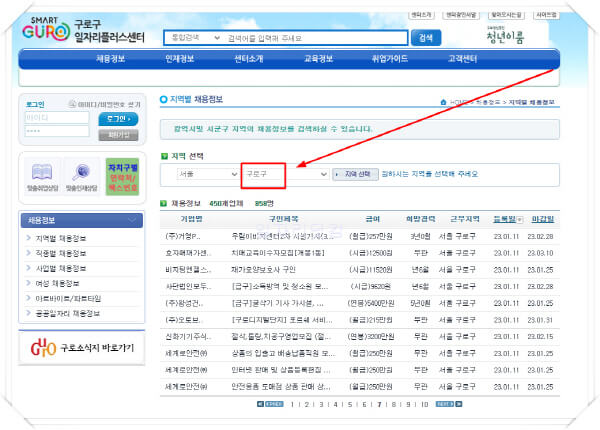This screenshot has height=430, width=600.
Task: Open 아르바이트/파트타임 in the sidebar
Action: click(x=68, y=298)
